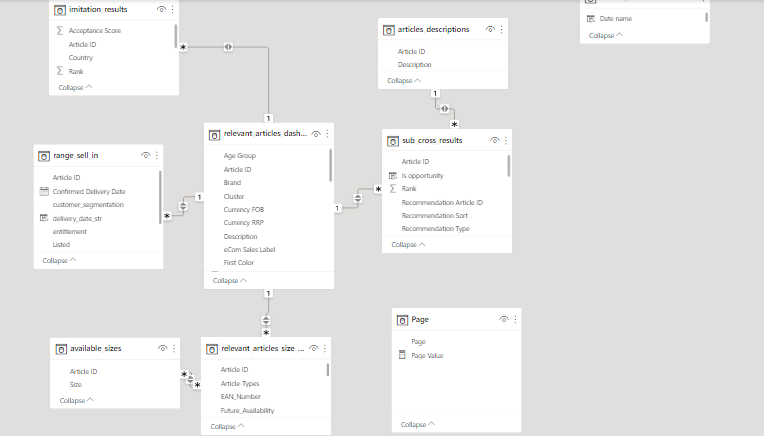Select EAN_Number field
764x436 pixels.
click(x=241, y=397)
